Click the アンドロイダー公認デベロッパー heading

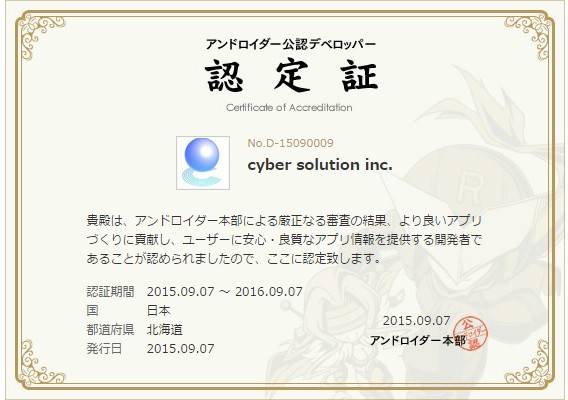tap(291, 44)
